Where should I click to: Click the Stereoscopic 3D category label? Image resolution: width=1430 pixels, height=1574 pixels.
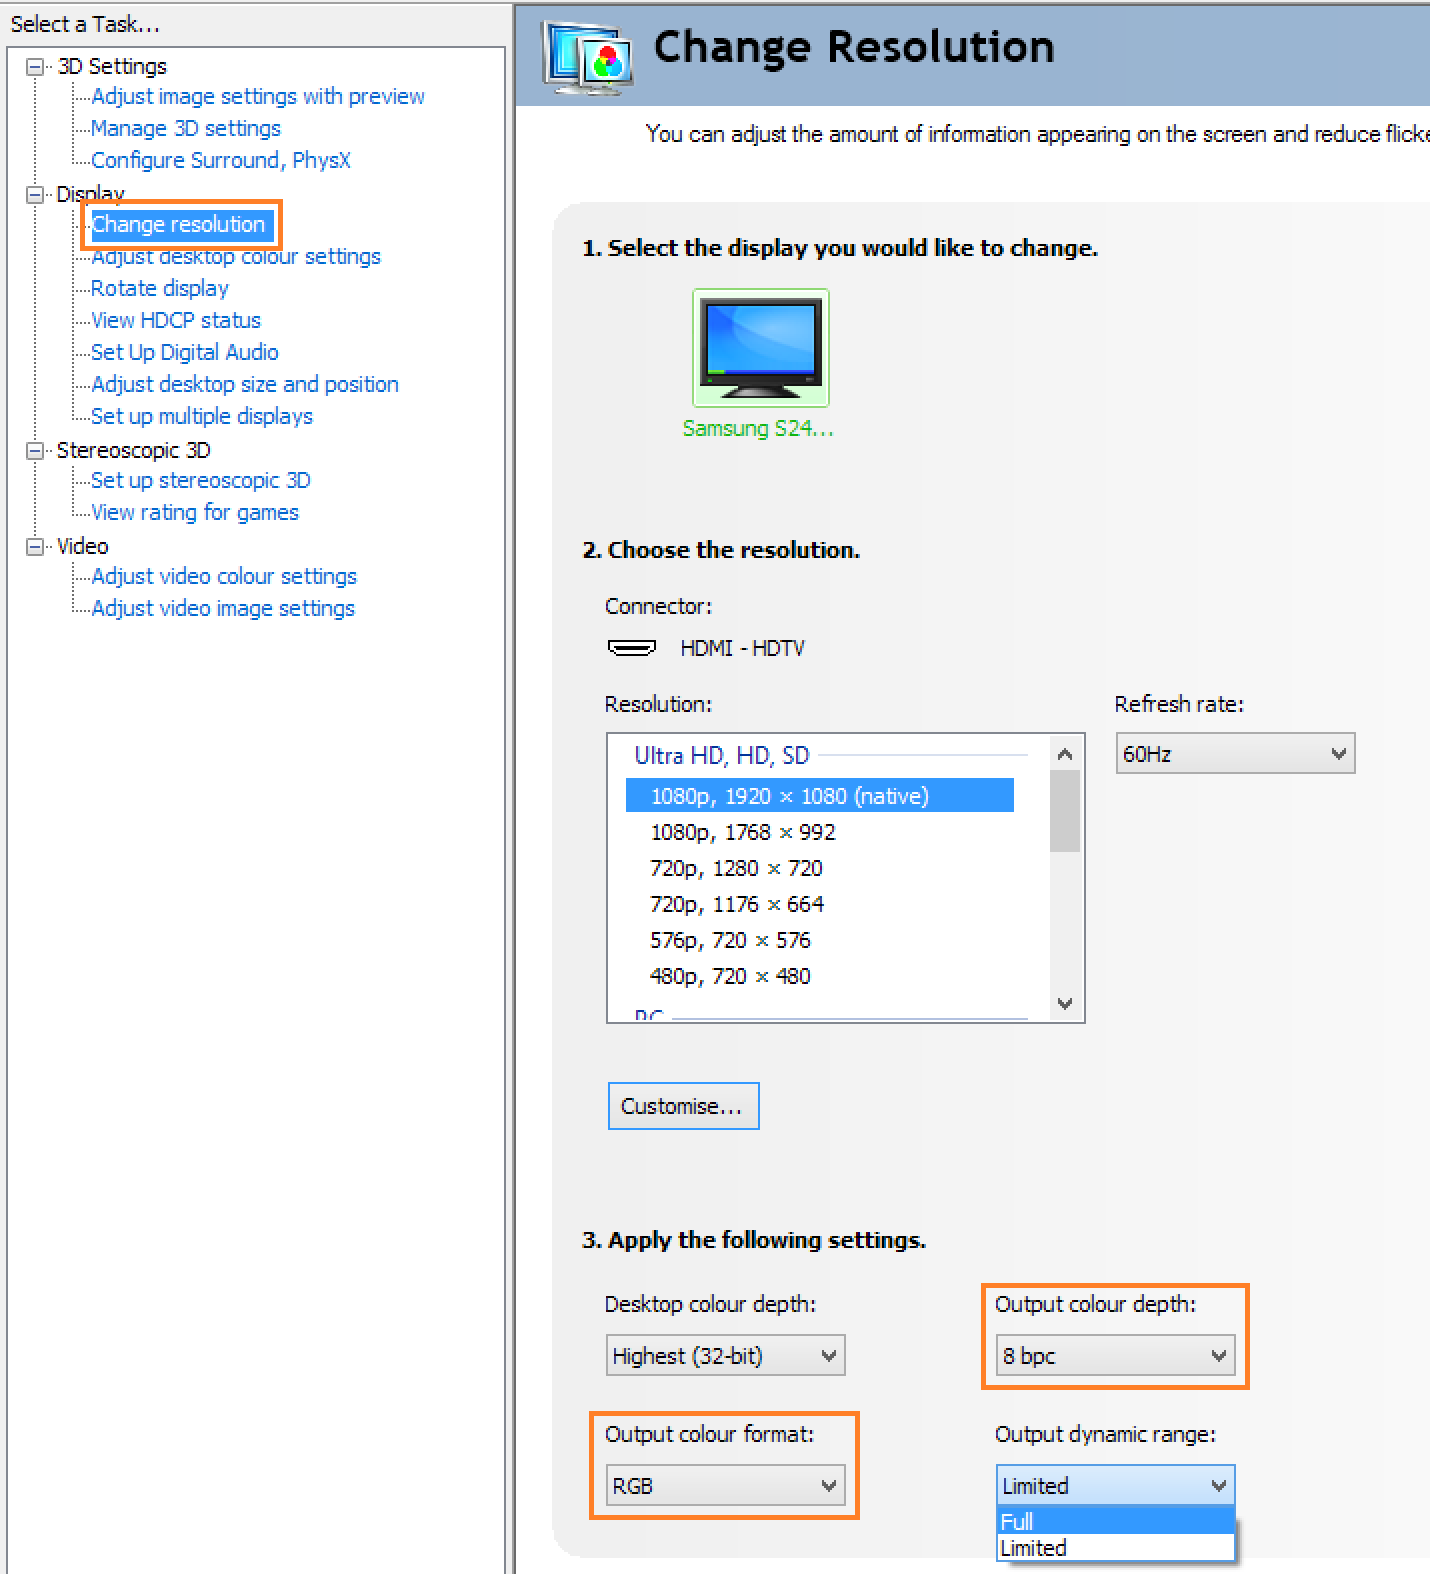coord(133,450)
